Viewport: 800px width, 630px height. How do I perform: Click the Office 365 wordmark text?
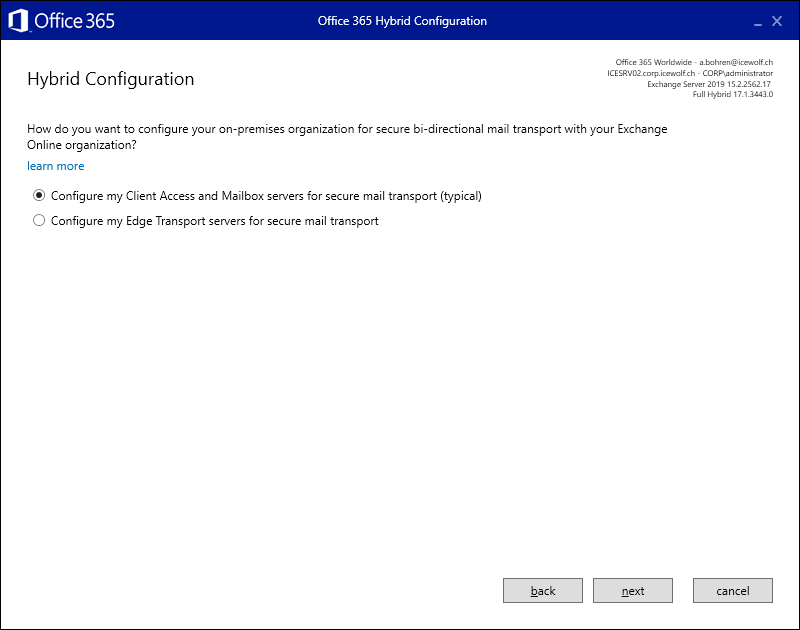74,21
